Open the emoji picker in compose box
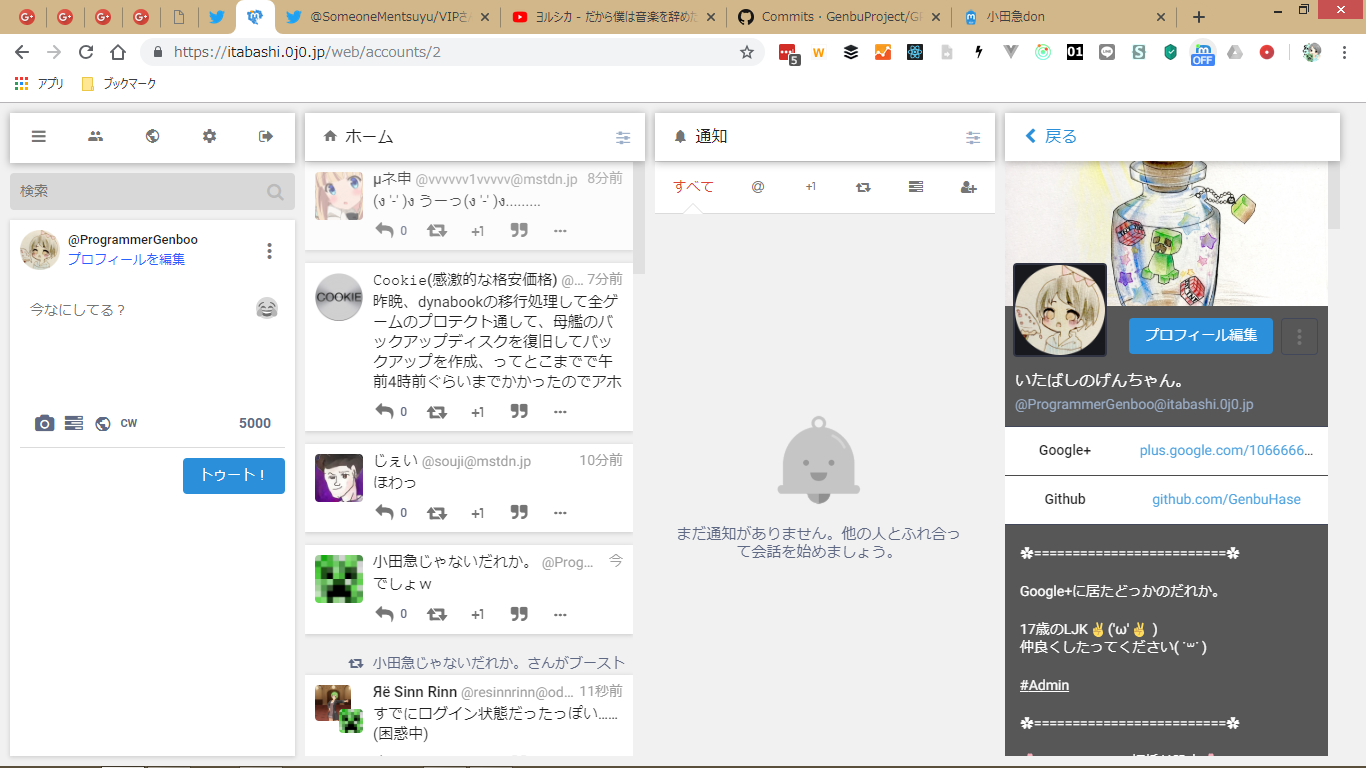Screen dimensions: 1366x768 [x=266, y=309]
